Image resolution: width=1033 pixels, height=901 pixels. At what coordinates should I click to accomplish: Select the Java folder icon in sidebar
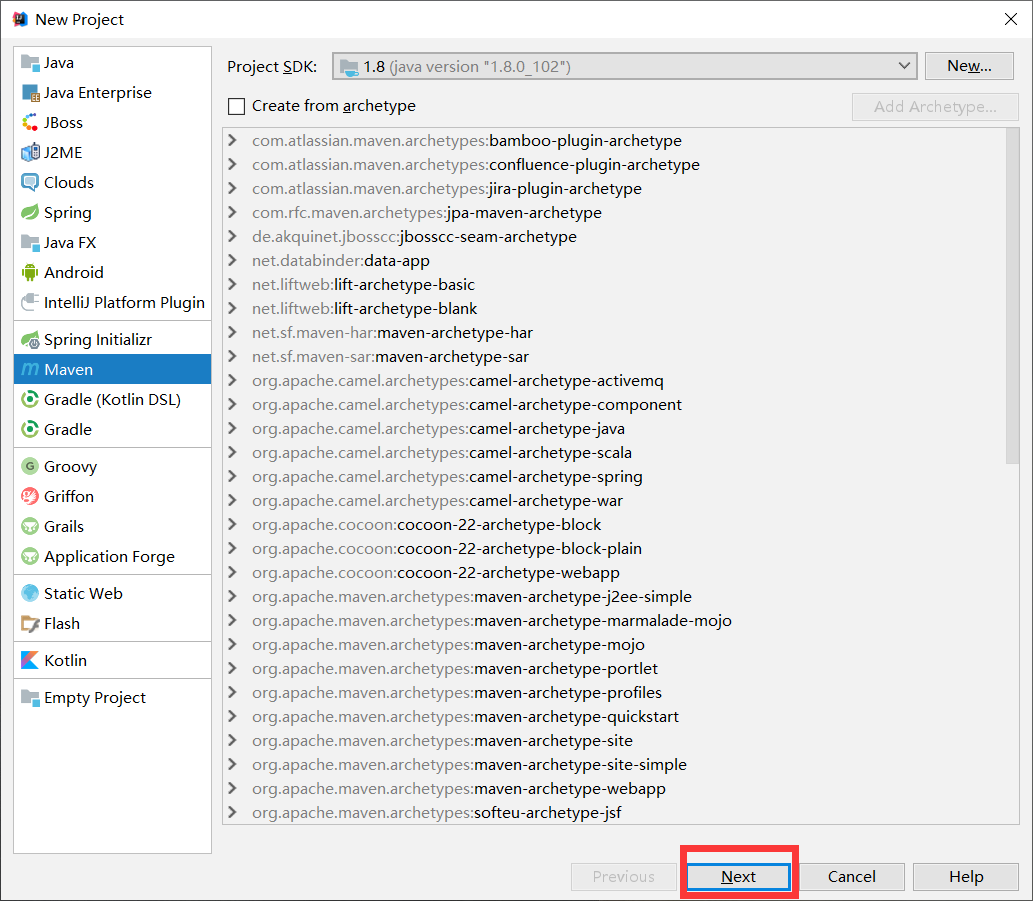30,63
